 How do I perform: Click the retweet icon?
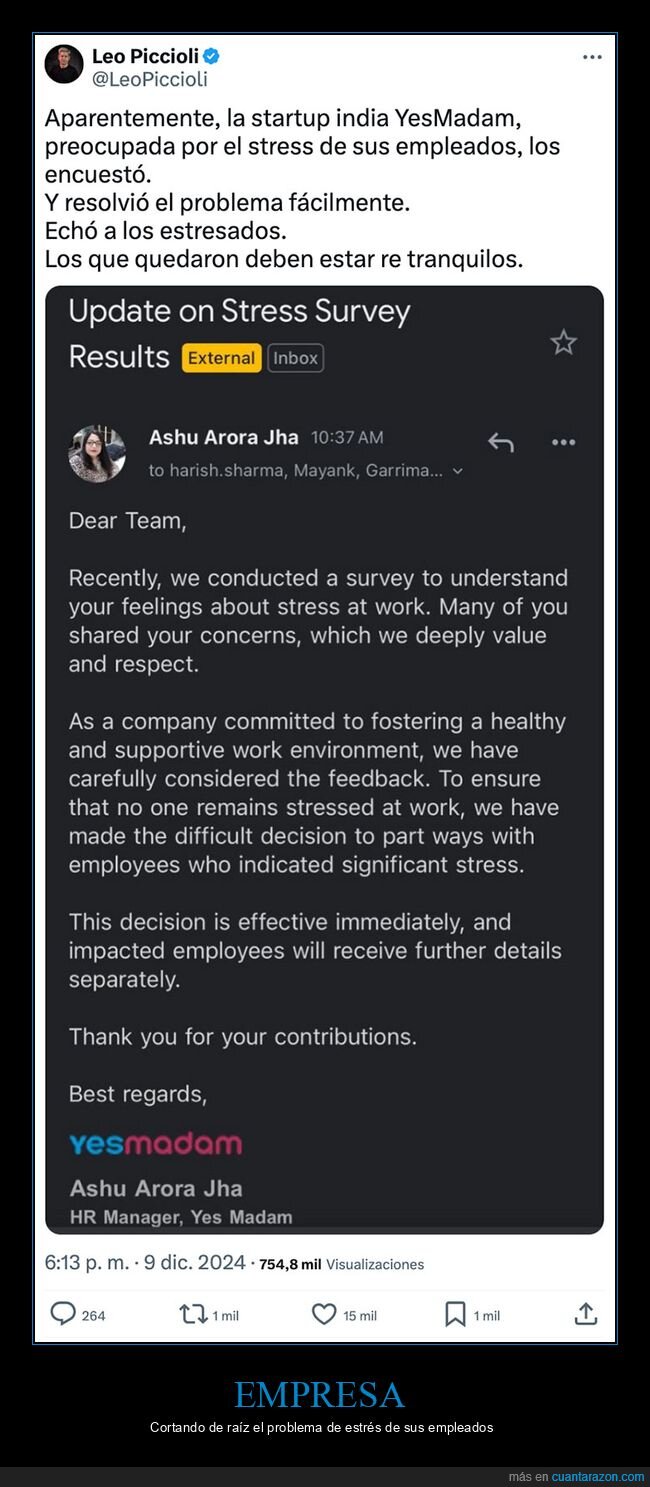tap(192, 1314)
